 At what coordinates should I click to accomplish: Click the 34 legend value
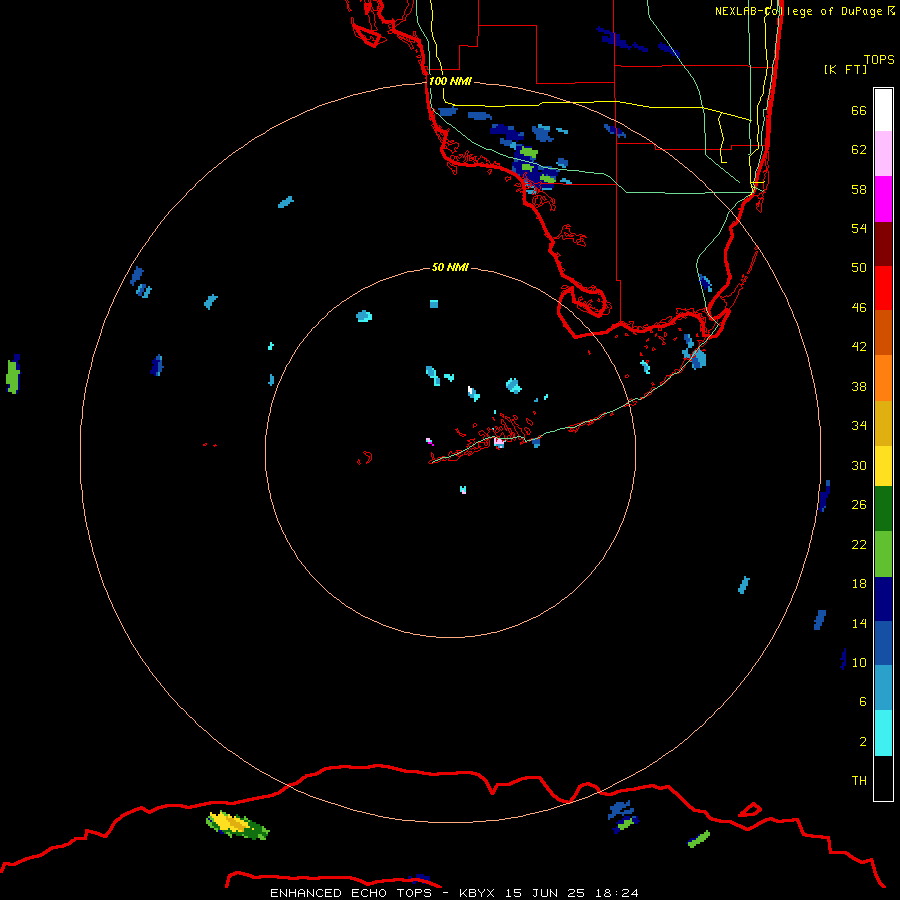(x=859, y=426)
